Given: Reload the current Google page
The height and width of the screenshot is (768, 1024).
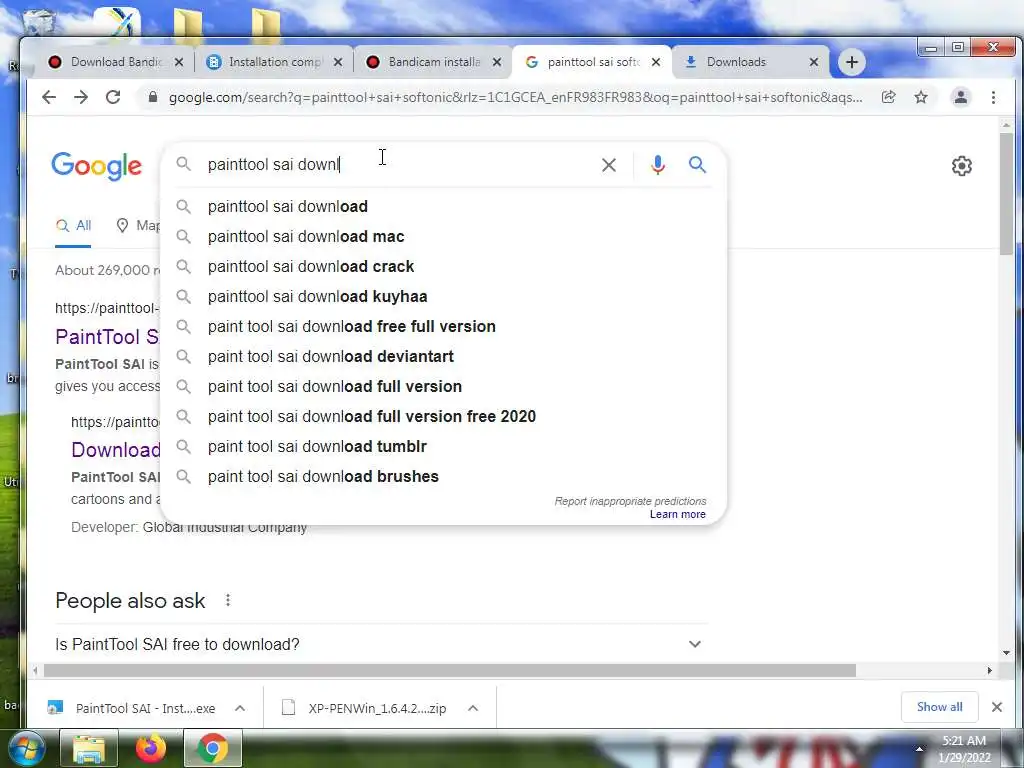Looking at the screenshot, I should tap(113, 97).
